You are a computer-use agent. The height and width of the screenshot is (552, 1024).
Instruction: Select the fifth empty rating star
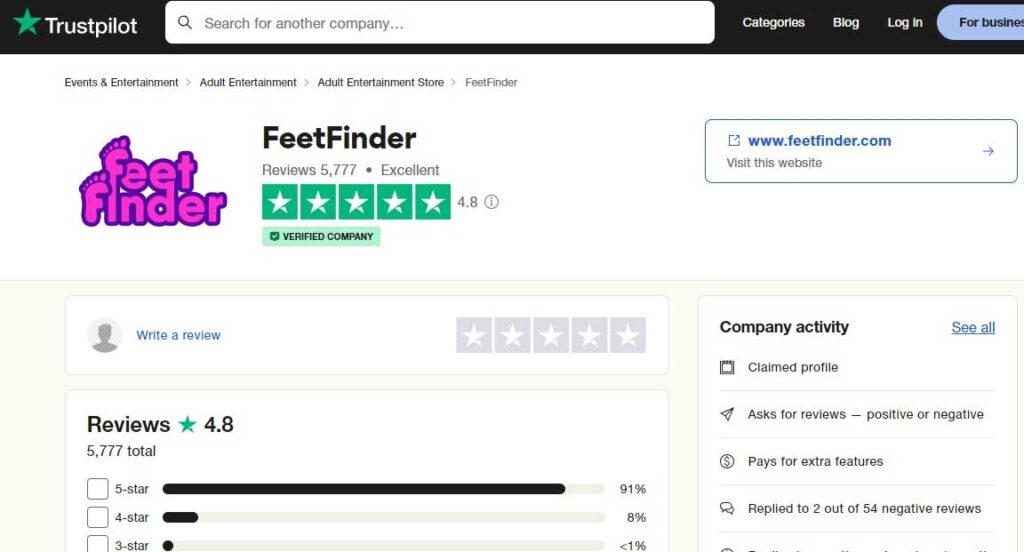tap(628, 335)
